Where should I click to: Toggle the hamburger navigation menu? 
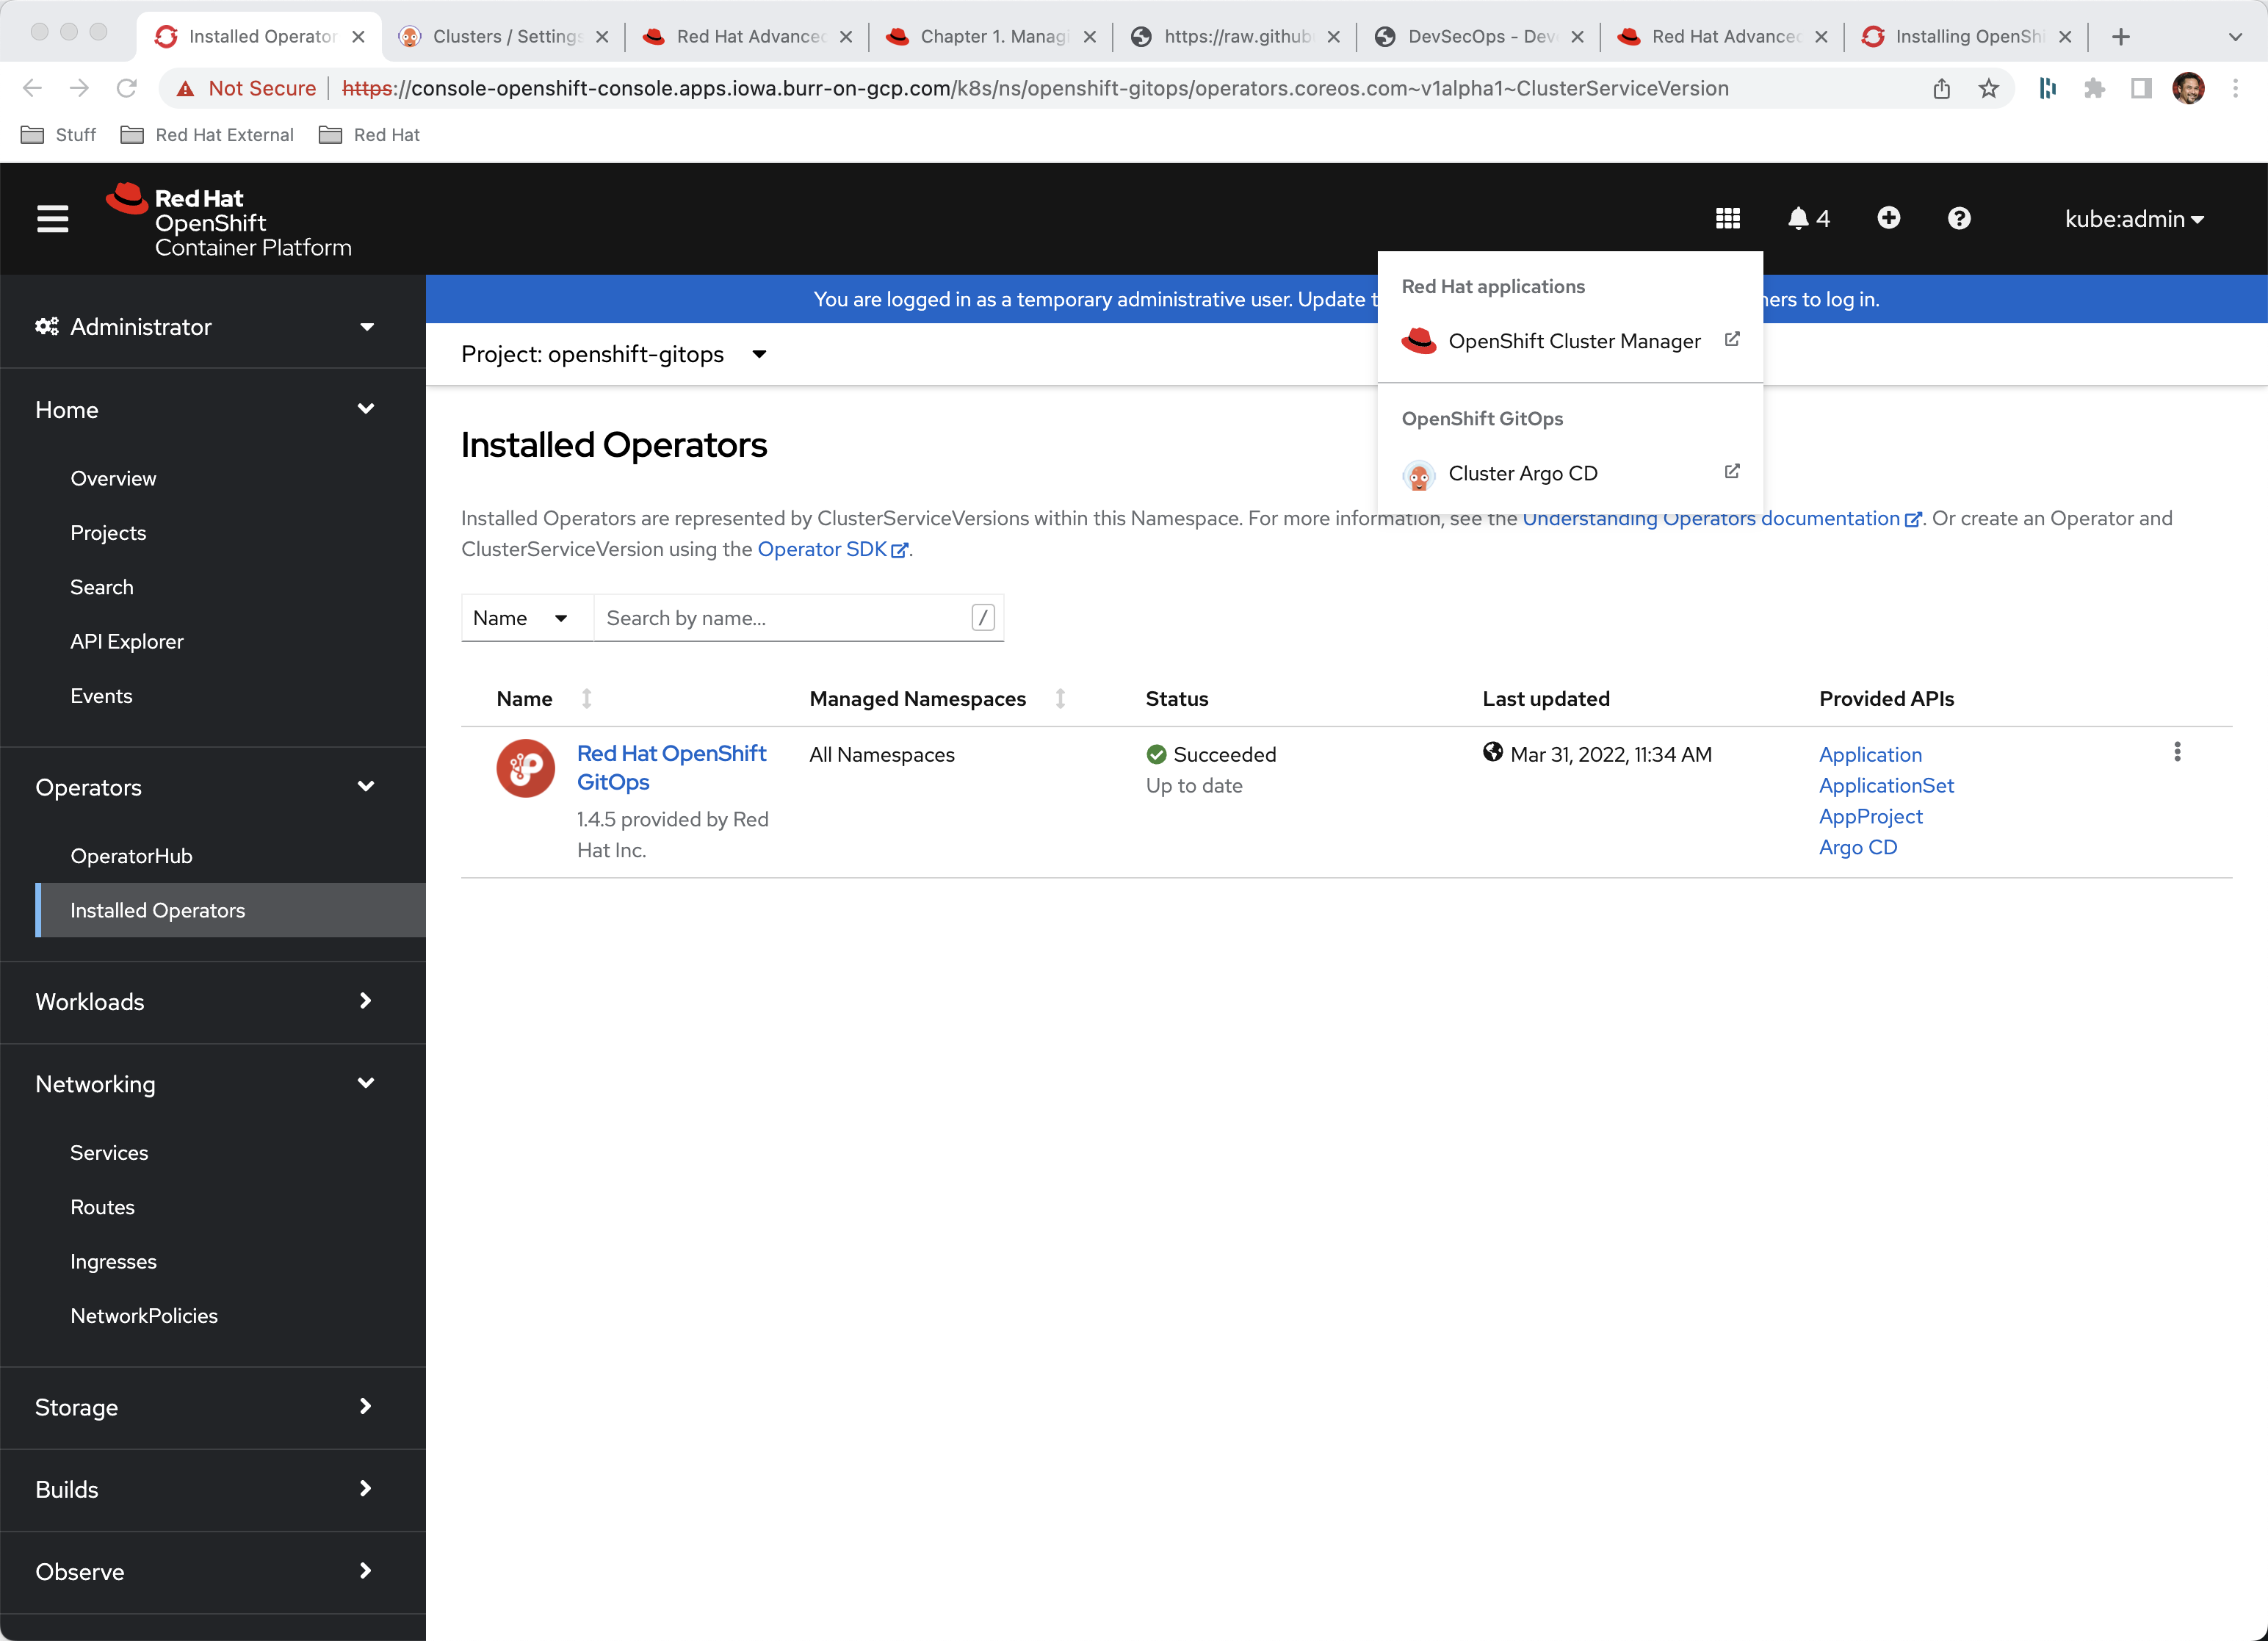(x=52, y=218)
